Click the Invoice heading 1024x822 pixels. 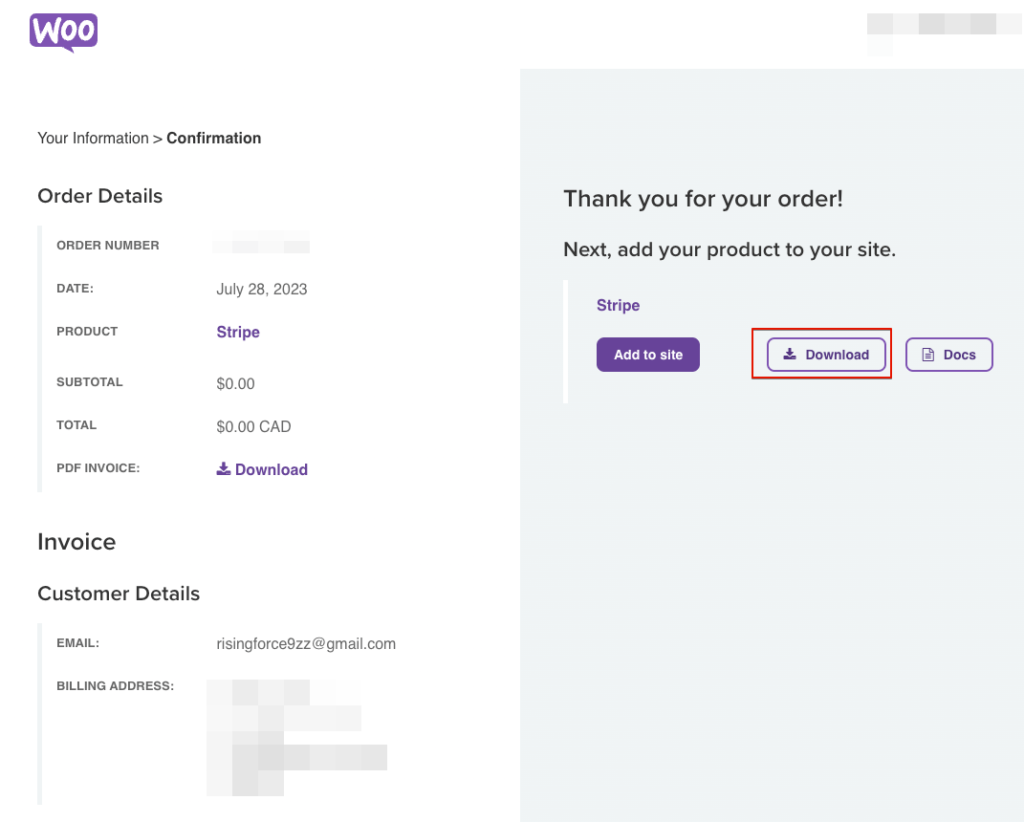point(77,542)
